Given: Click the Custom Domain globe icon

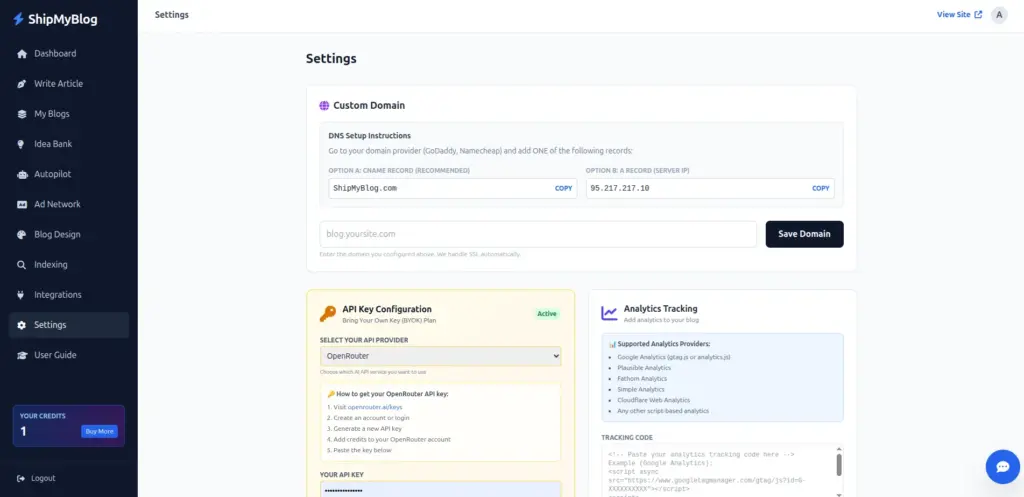Looking at the screenshot, I should (x=324, y=105).
